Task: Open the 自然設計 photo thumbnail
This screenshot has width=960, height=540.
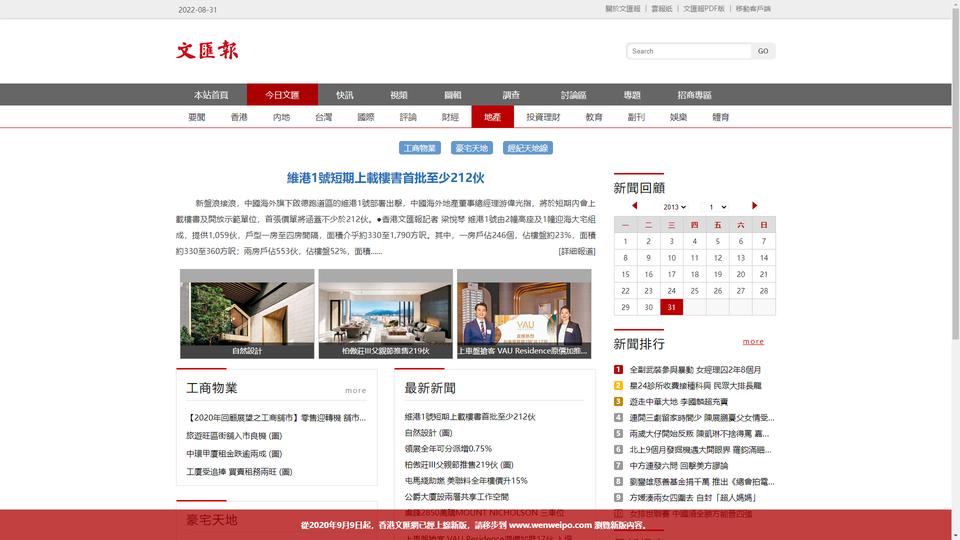Action: (x=247, y=313)
